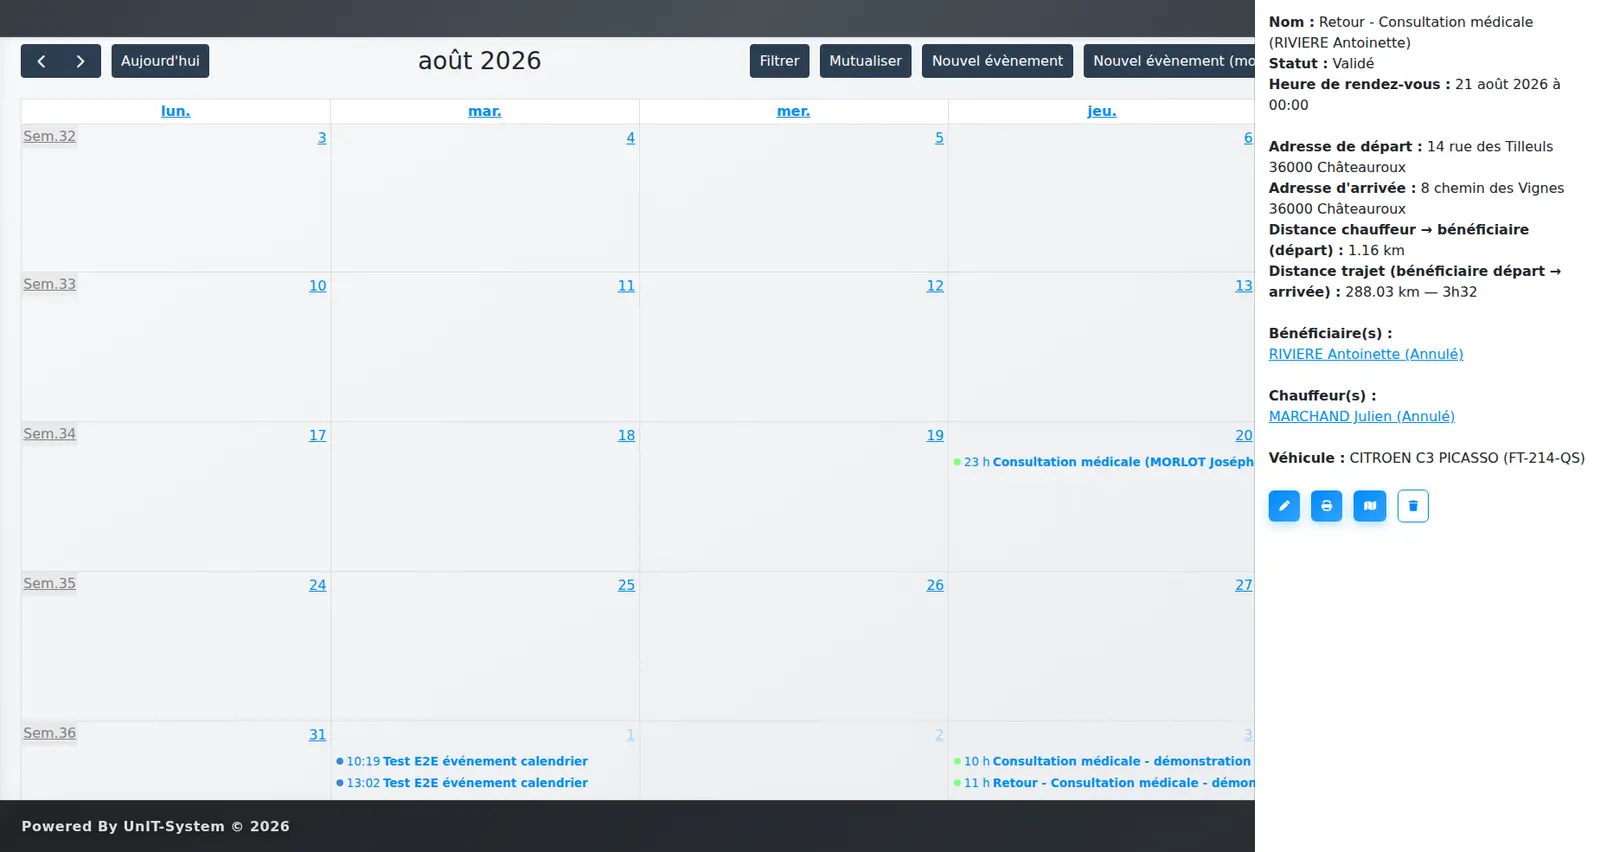Open day 5 of August
The image size is (1600, 852).
940,138
